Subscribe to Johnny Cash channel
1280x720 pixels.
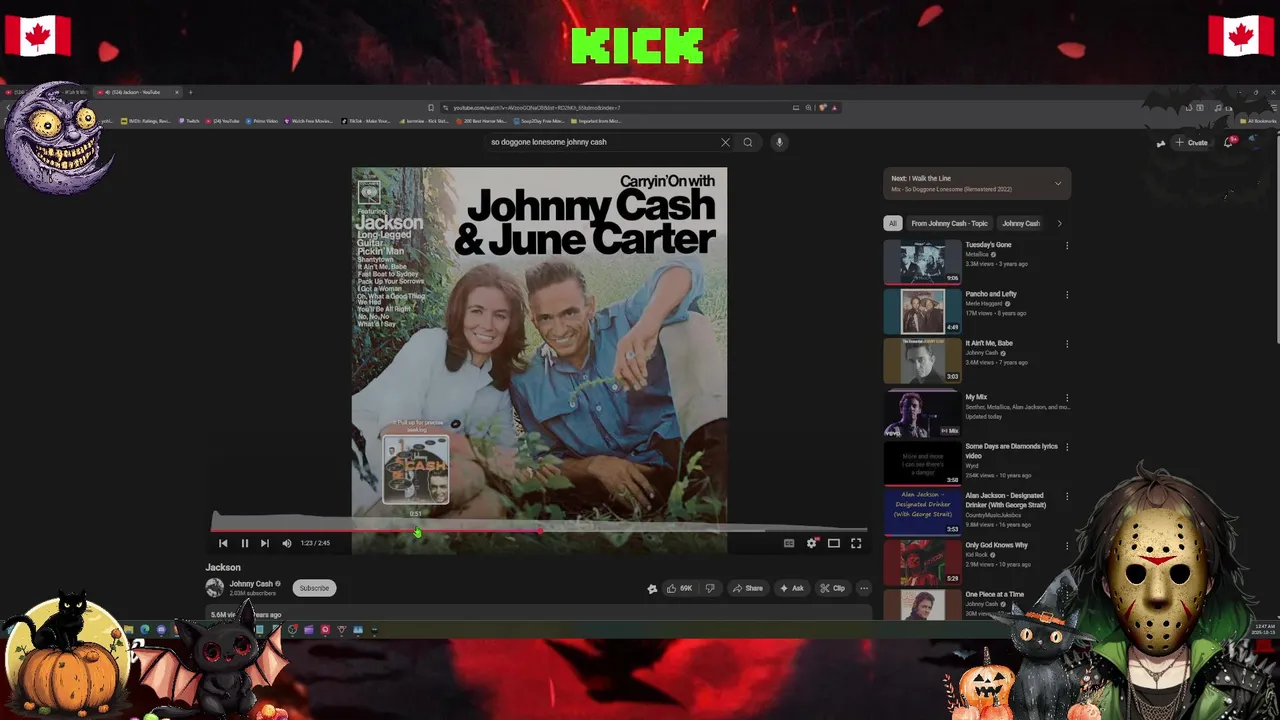coord(314,588)
